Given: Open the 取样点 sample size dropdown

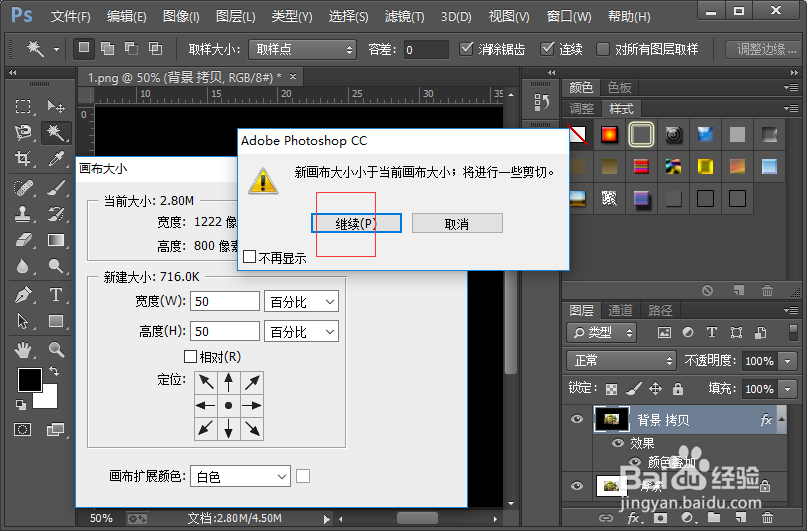Looking at the screenshot, I should click(302, 49).
